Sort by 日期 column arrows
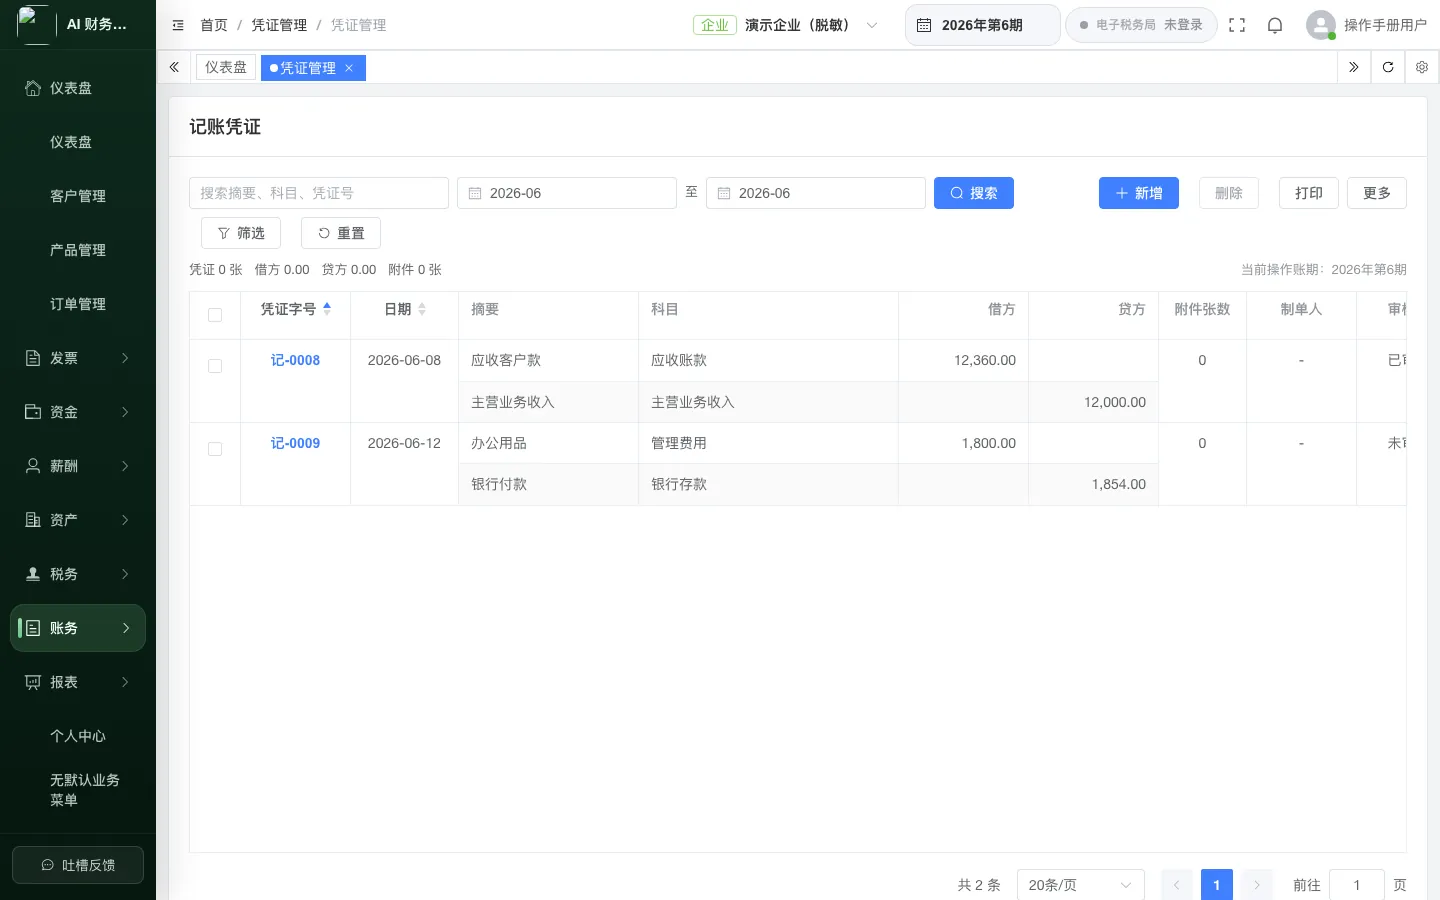Image resolution: width=1440 pixels, height=900 pixels. tap(422, 309)
